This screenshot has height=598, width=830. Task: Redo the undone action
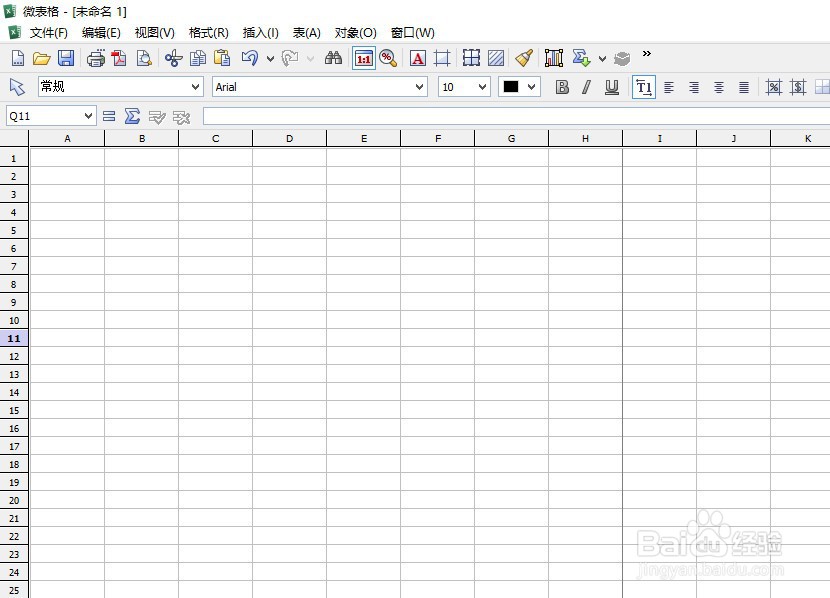(290, 58)
